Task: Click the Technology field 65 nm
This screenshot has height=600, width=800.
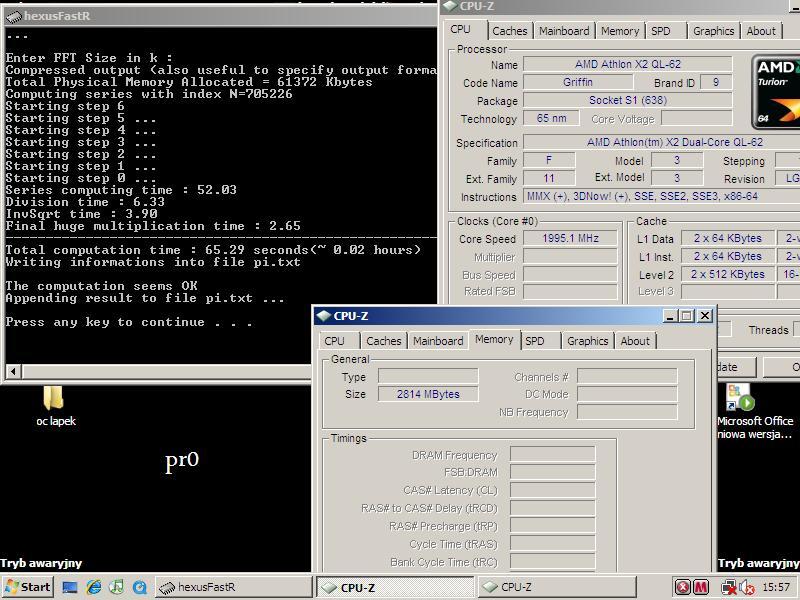Action: 551,118
